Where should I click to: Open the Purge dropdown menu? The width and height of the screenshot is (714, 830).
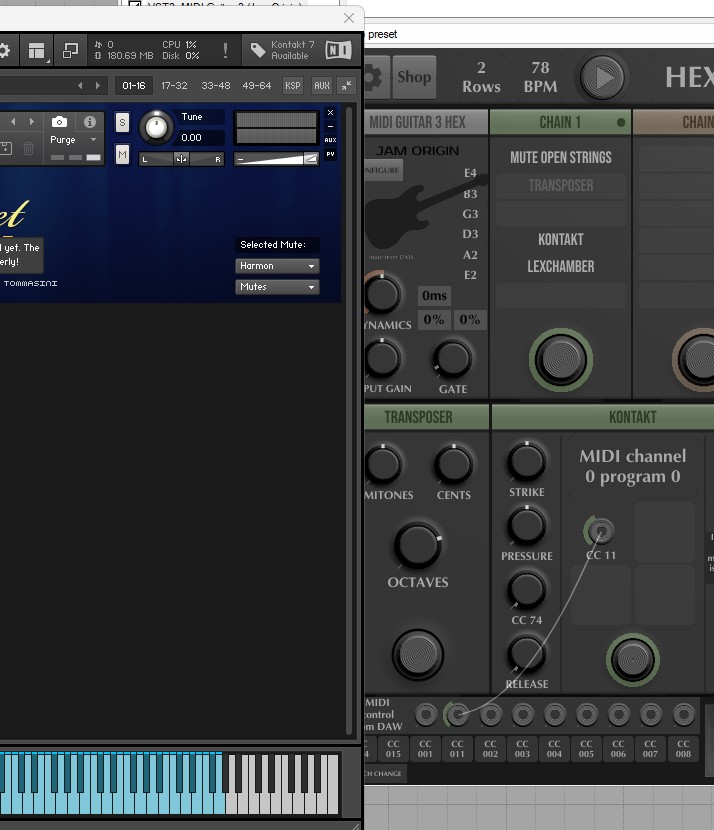click(71, 140)
